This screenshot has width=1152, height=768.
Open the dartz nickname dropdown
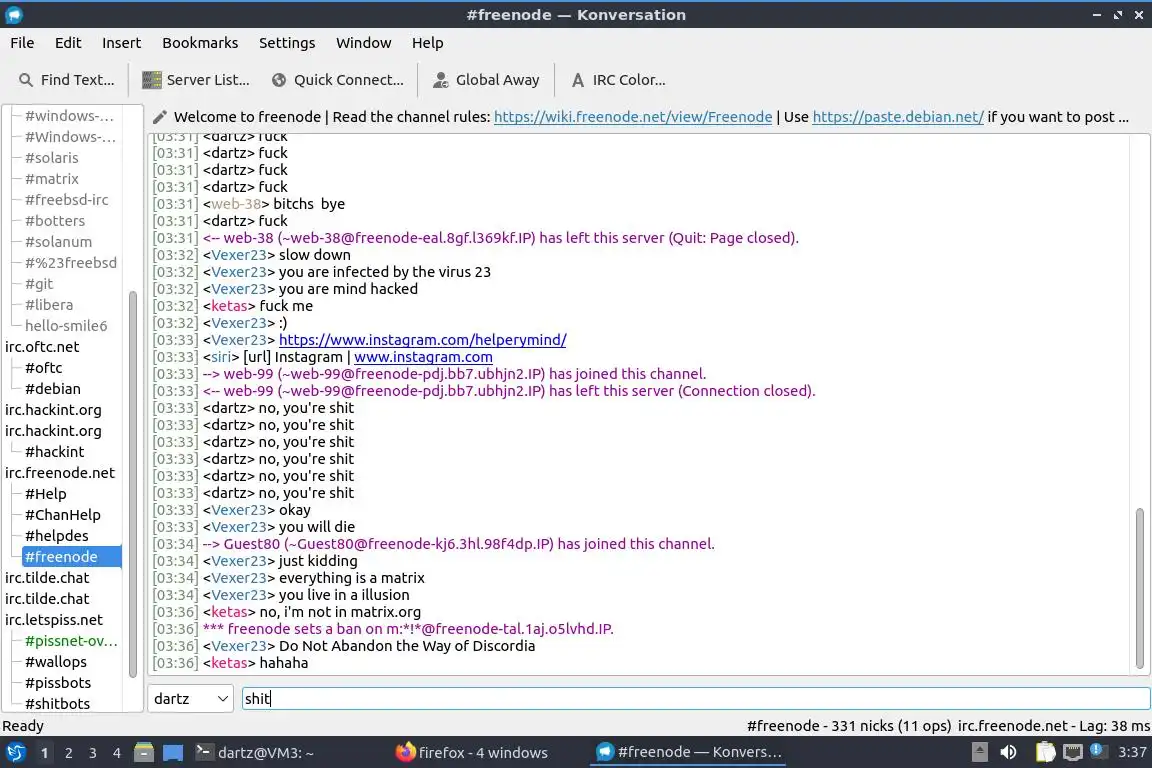click(190, 698)
